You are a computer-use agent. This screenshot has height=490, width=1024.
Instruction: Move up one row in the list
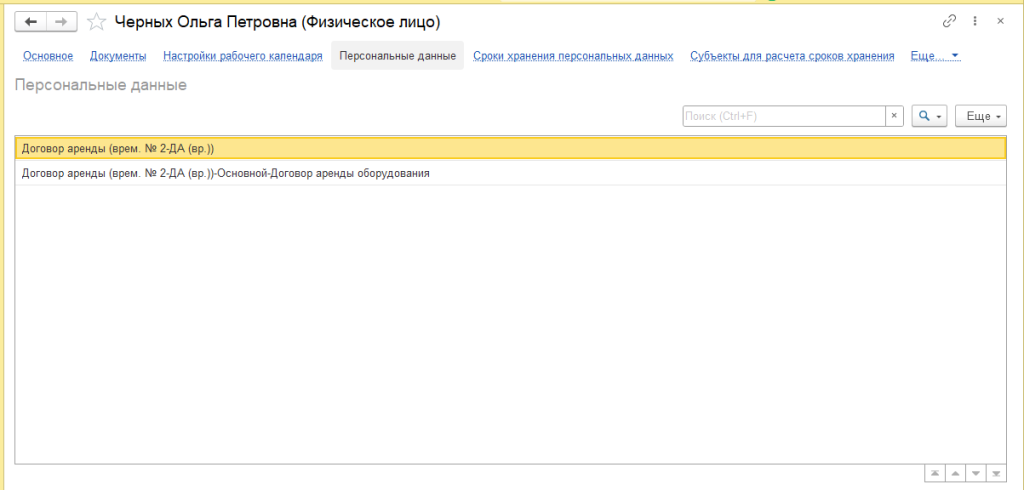[955, 472]
